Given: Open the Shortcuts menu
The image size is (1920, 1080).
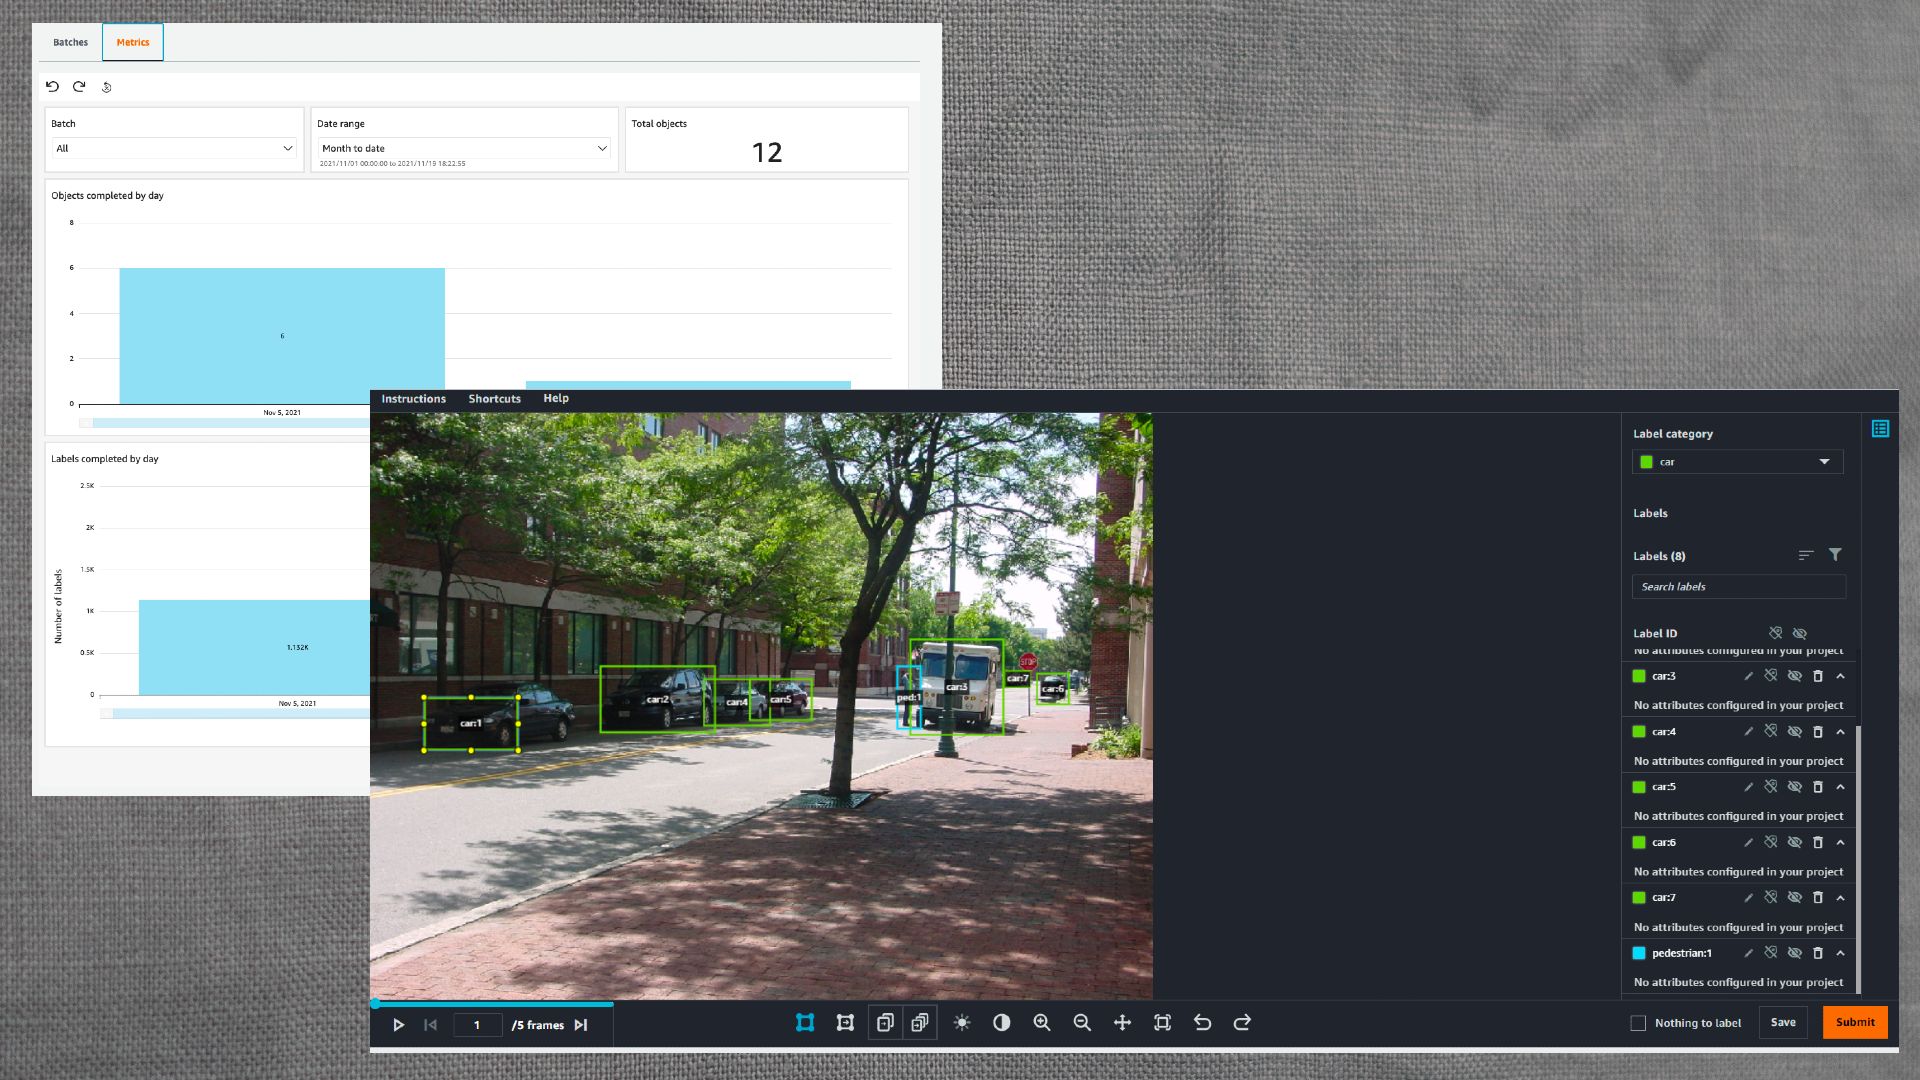Looking at the screenshot, I should [x=494, y=398].
